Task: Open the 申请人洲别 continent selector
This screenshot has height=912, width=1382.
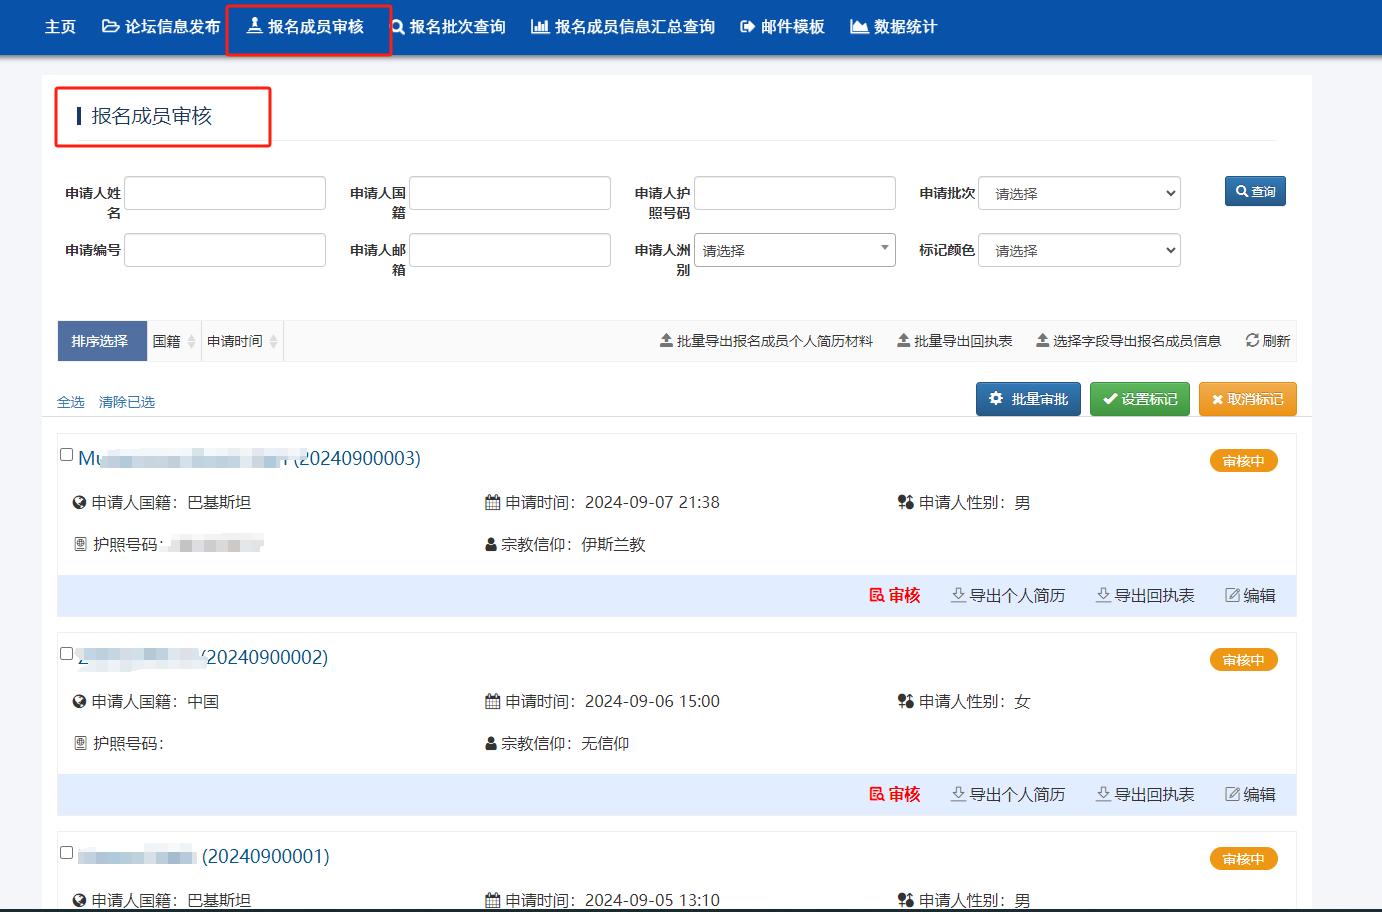Action: pos(795,249)
